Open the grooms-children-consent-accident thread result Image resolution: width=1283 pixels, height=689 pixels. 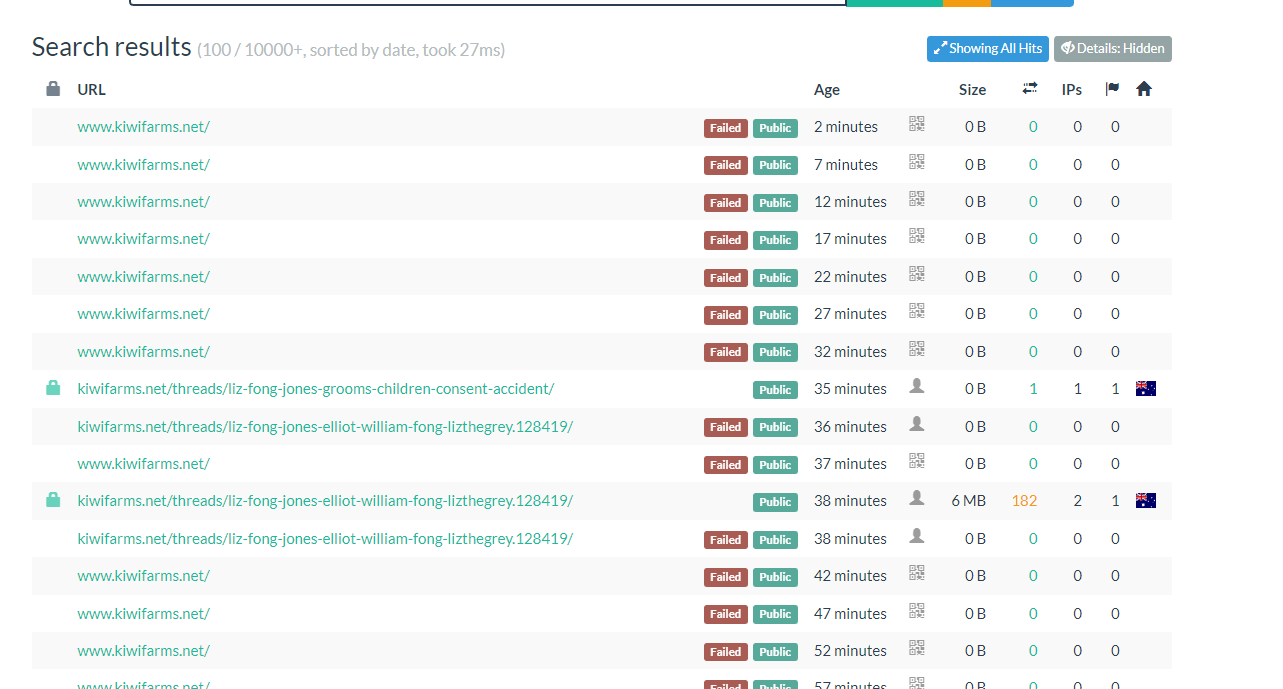pos(316,389)
